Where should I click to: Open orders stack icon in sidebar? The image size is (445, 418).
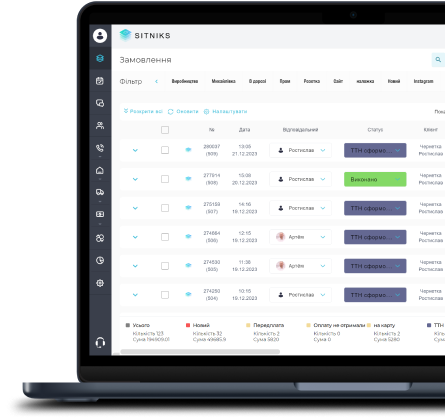click(100, 58)
